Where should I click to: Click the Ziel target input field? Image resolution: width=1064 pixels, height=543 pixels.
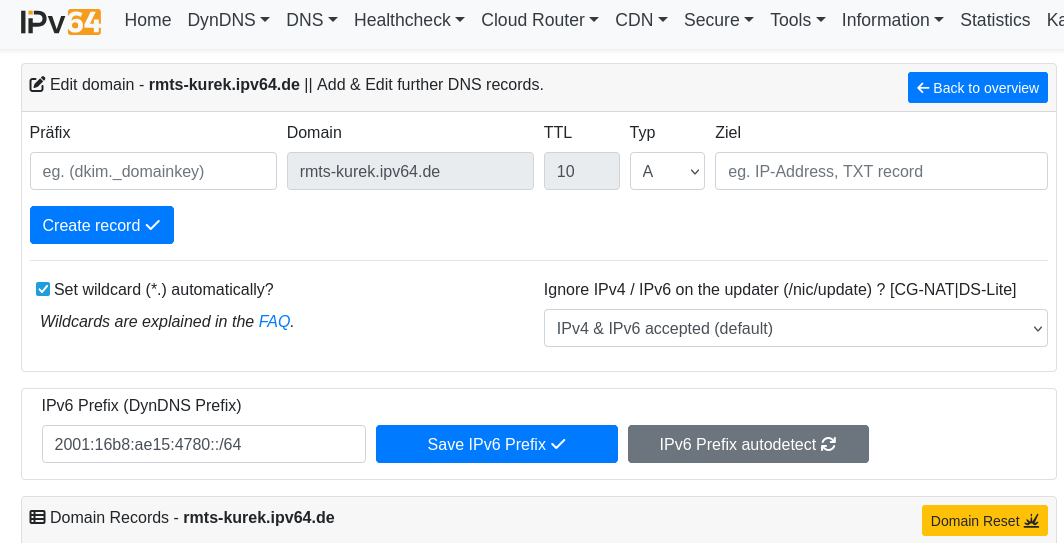coord(881,171)
